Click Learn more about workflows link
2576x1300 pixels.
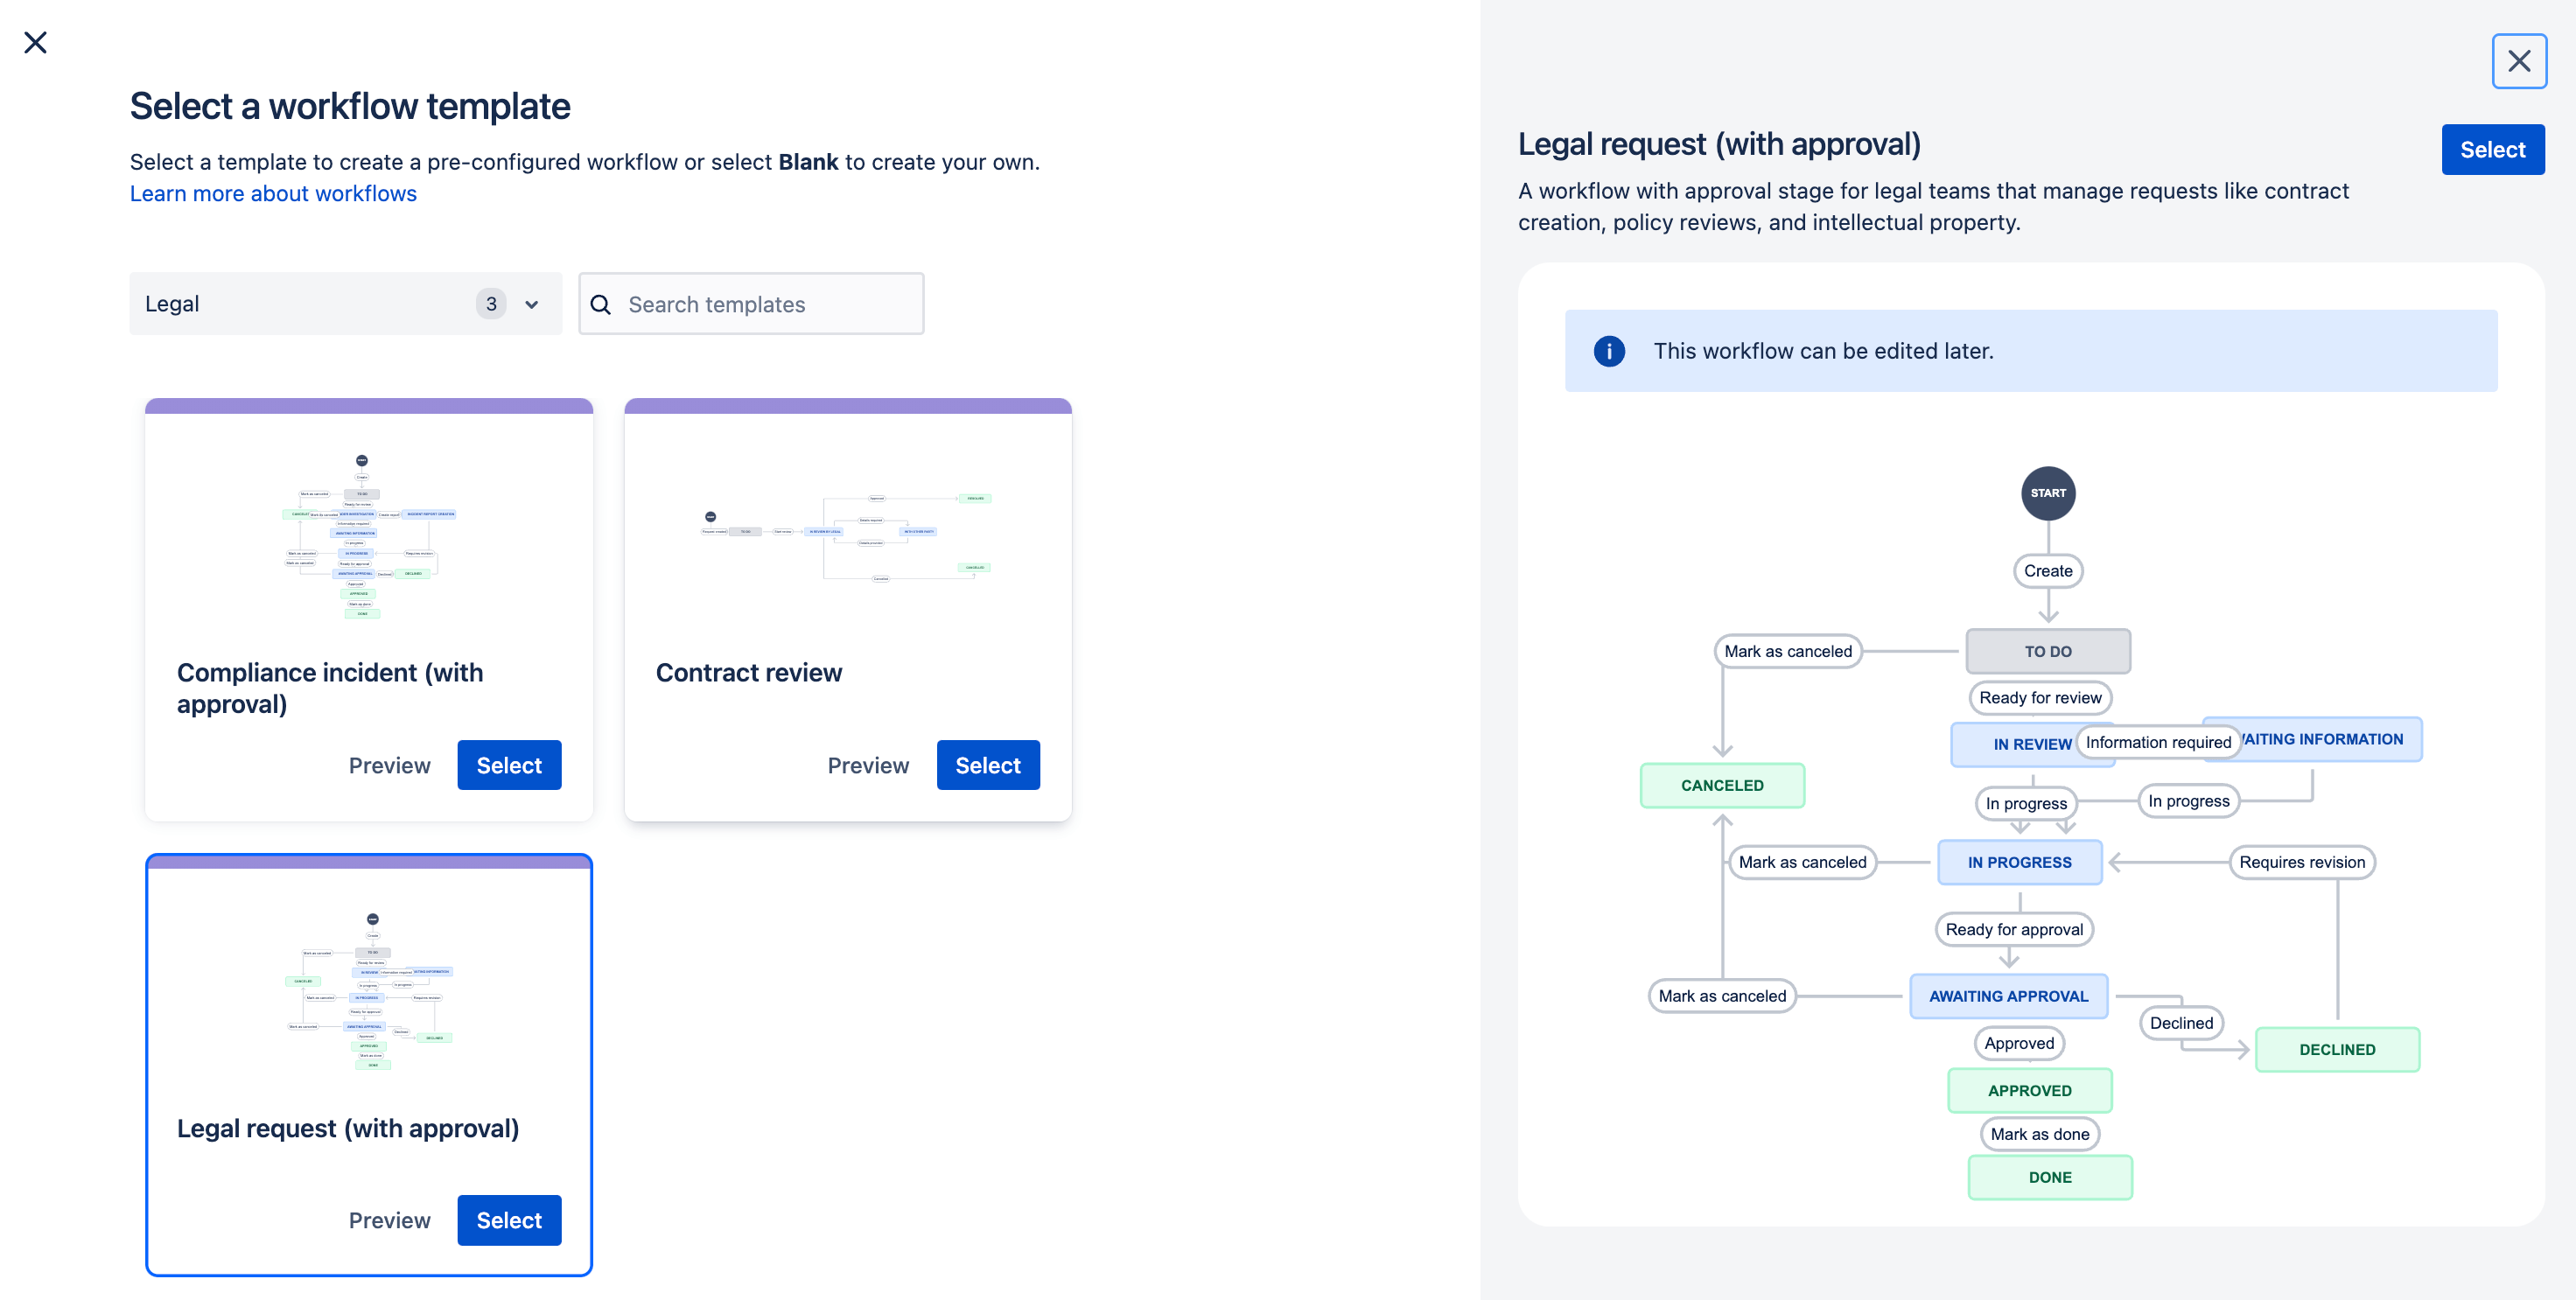(274, 194)
